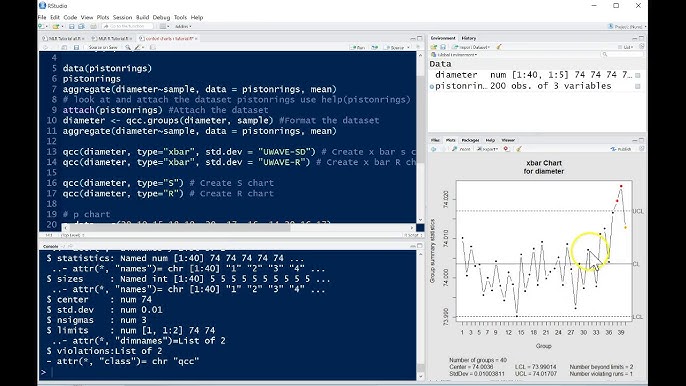Switch to the History tab
Screen dimensions: 686x386
[469, 38]
